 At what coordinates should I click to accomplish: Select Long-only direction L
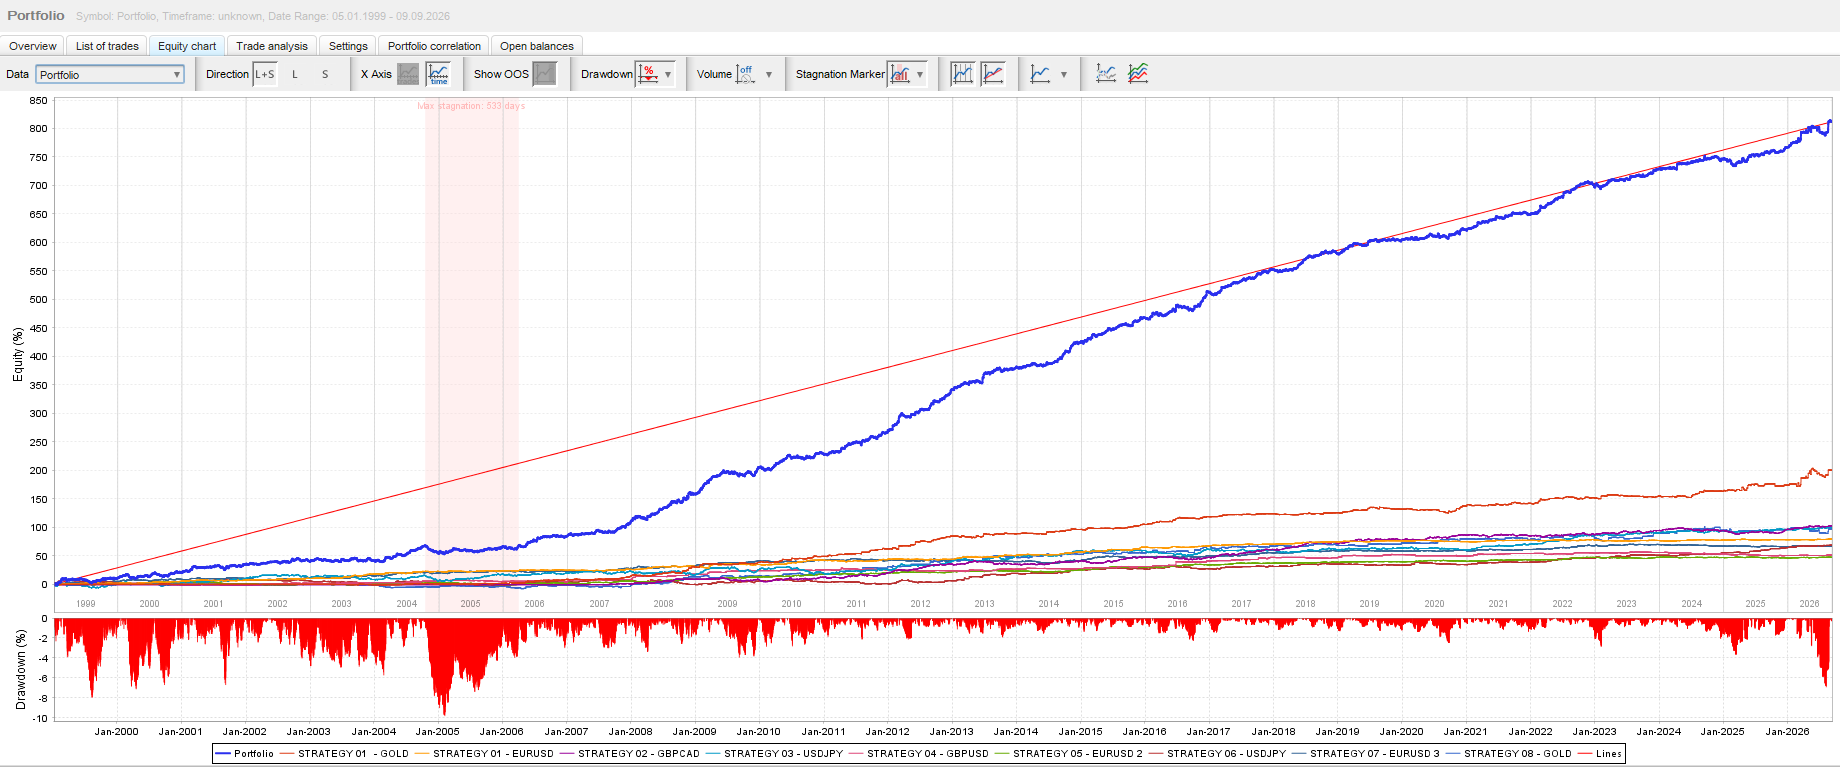(295, 74)
